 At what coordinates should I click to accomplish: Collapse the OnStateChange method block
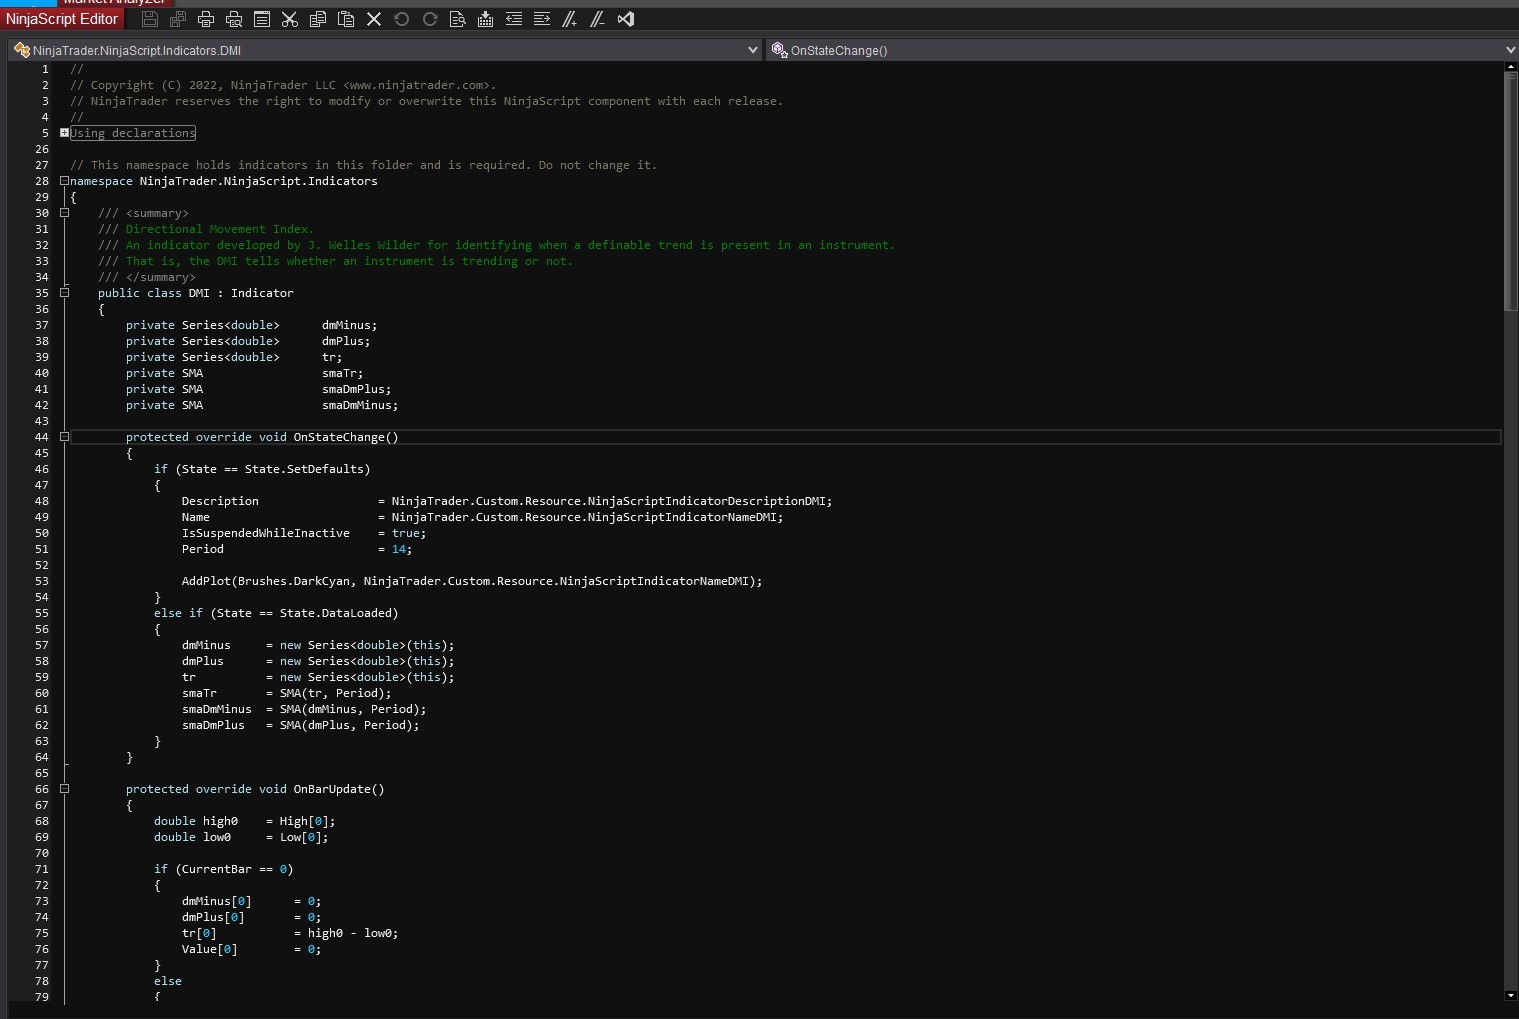64,437
